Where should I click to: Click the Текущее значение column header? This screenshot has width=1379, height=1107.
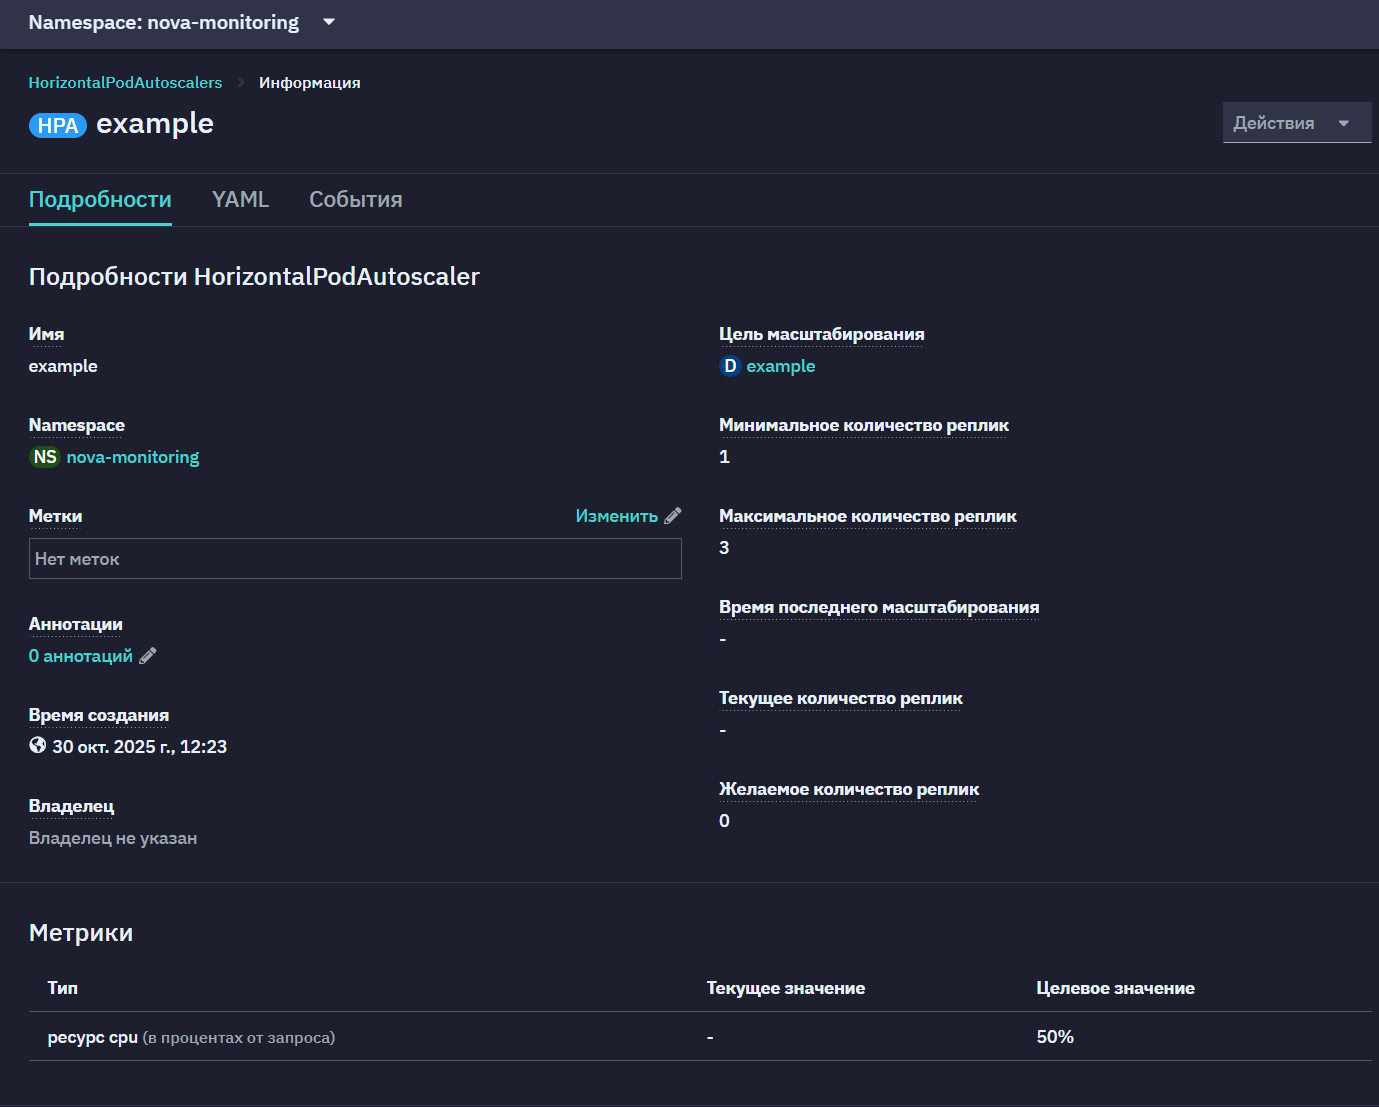(x=786, y=988)
